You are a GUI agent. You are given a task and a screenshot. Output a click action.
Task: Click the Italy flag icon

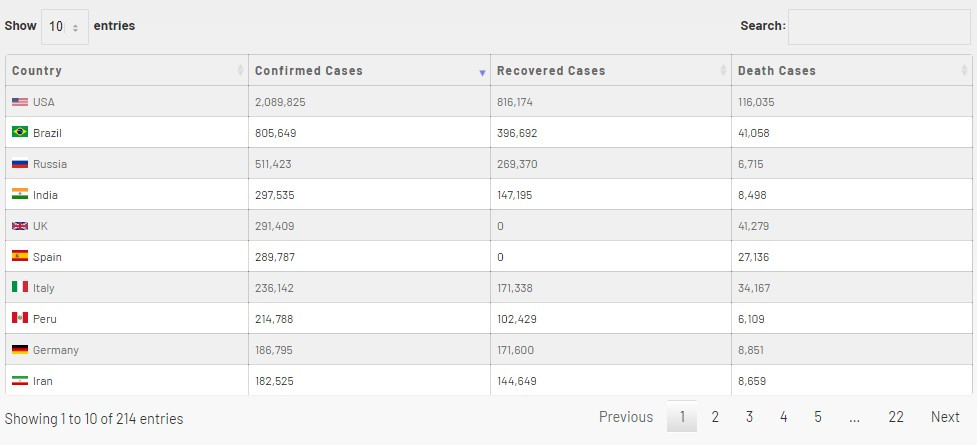(20, 288)
